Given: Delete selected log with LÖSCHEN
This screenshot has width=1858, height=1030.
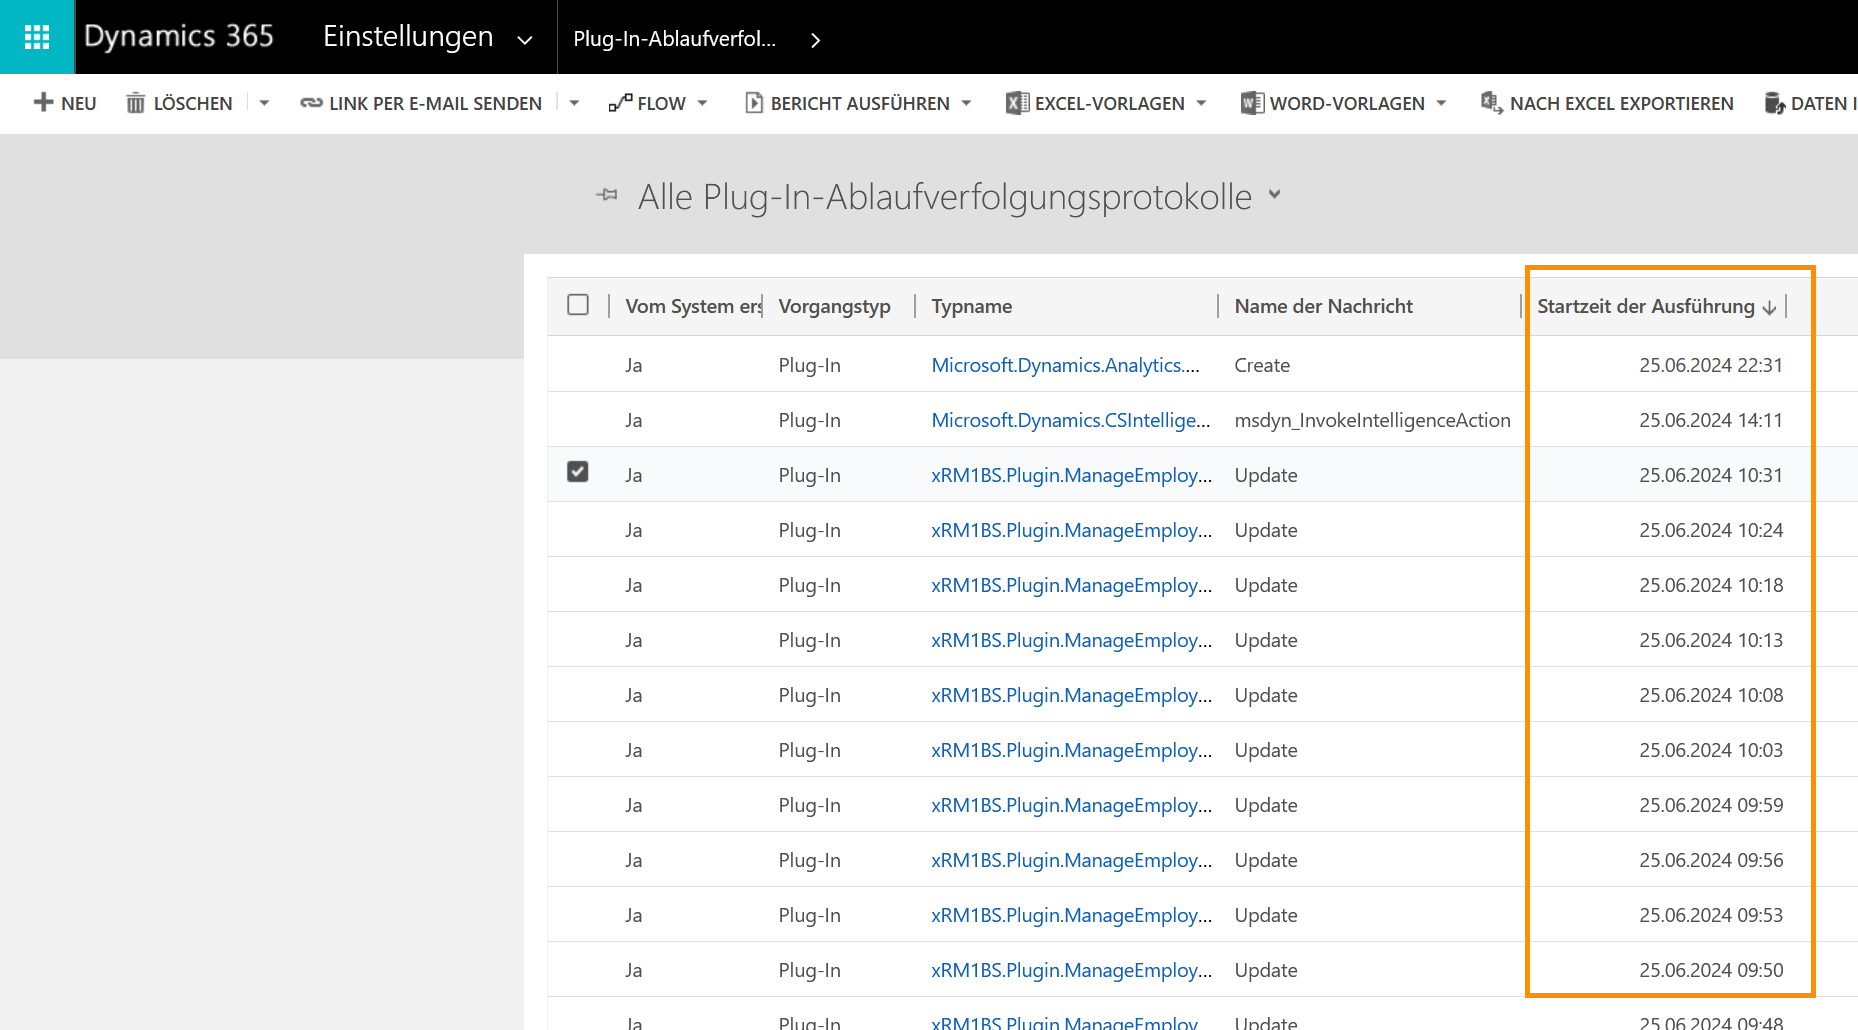Looking at the screenshot, I should 179,103.
